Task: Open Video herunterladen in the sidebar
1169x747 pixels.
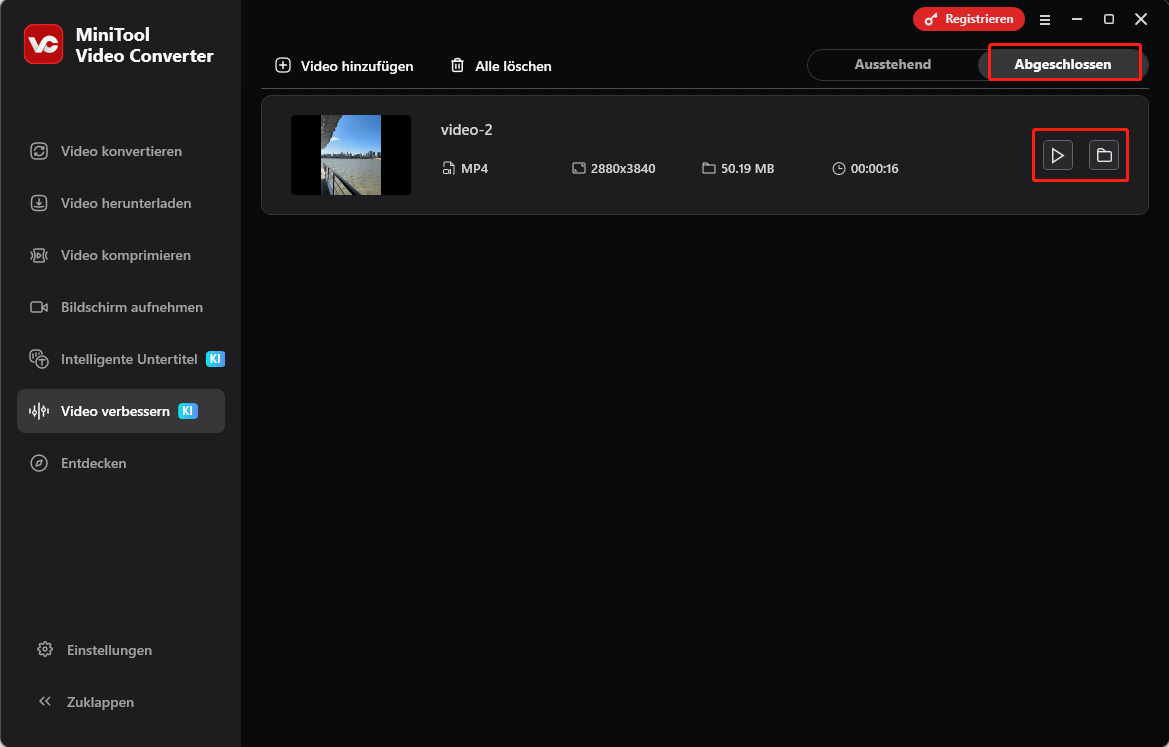Action: click(x=121, y=204)
